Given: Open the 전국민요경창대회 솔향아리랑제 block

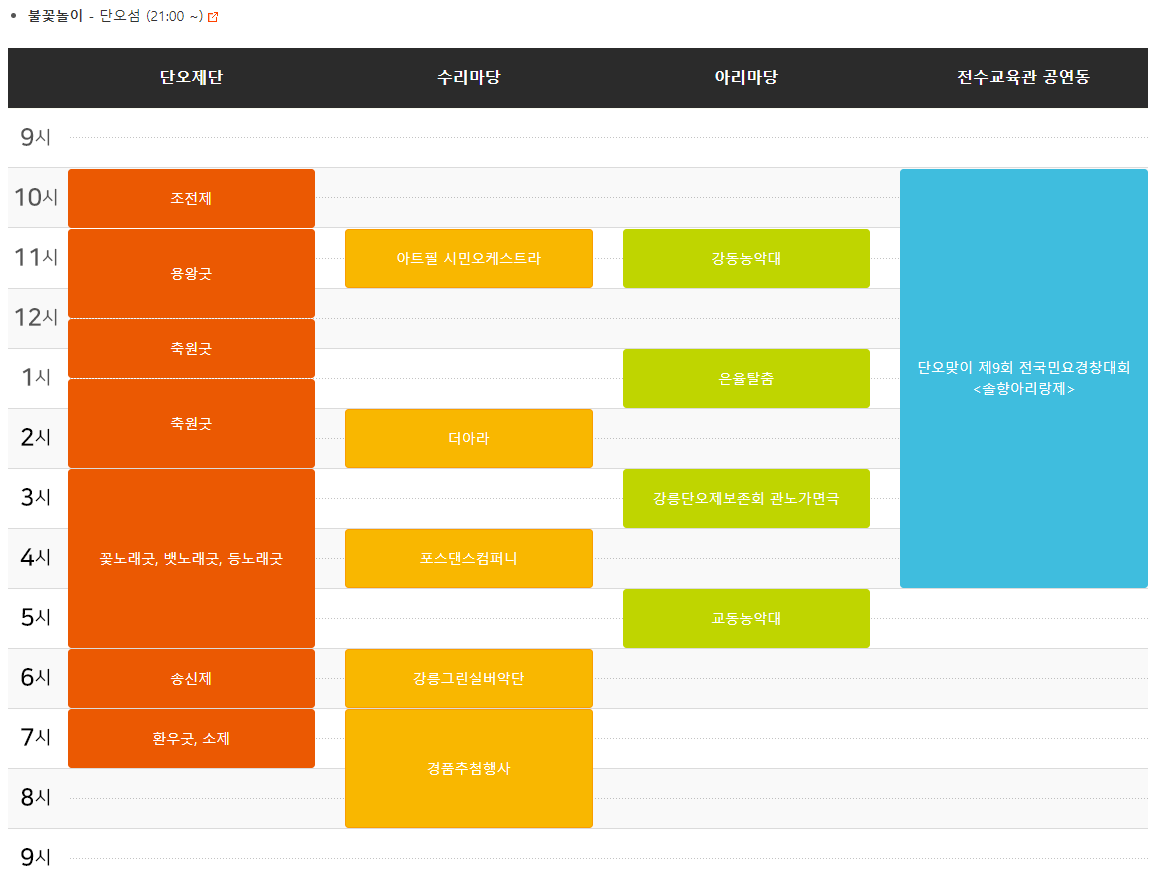Looking at the screenshot, I should pos(1023,378).
